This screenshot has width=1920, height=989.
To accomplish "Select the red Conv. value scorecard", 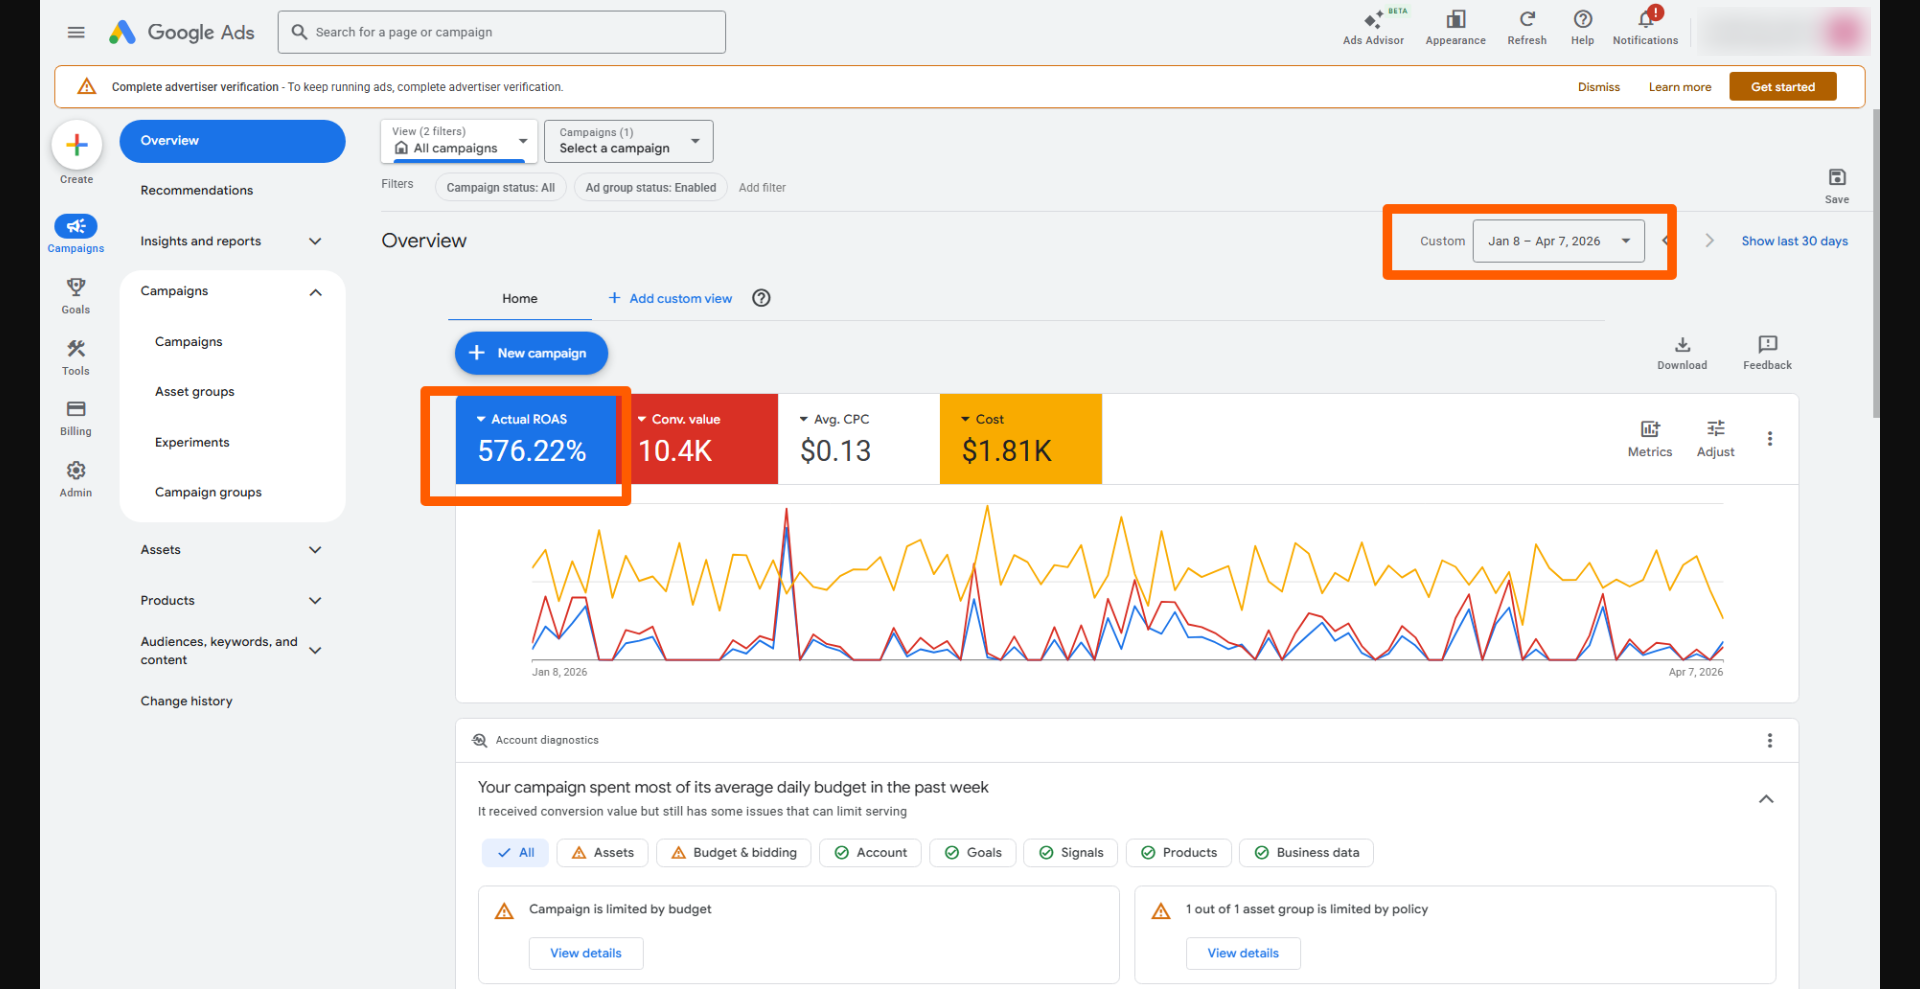I will click(x=698, y=439).
